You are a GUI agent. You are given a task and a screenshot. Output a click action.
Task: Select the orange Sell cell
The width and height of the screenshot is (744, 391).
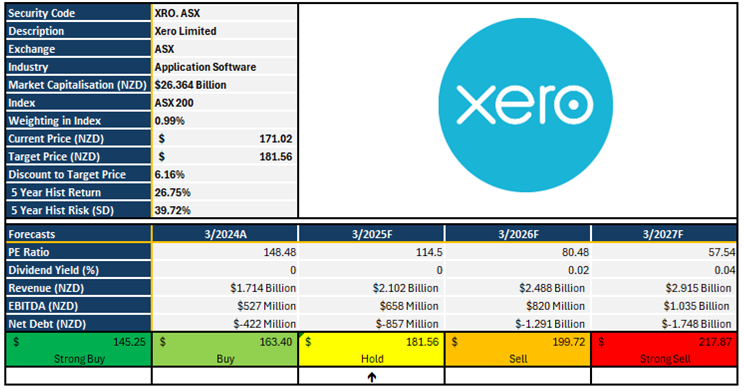(518, 350)
